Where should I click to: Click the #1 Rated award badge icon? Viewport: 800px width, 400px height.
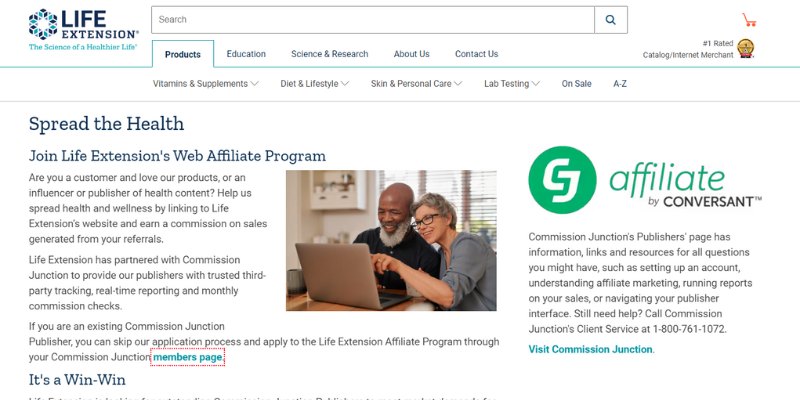(745, 48)
